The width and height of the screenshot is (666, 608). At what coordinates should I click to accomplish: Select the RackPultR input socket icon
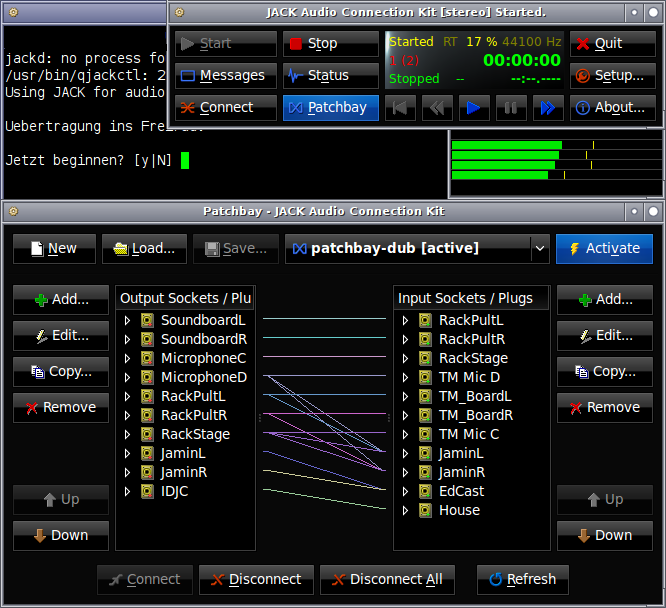click(425, 339)
